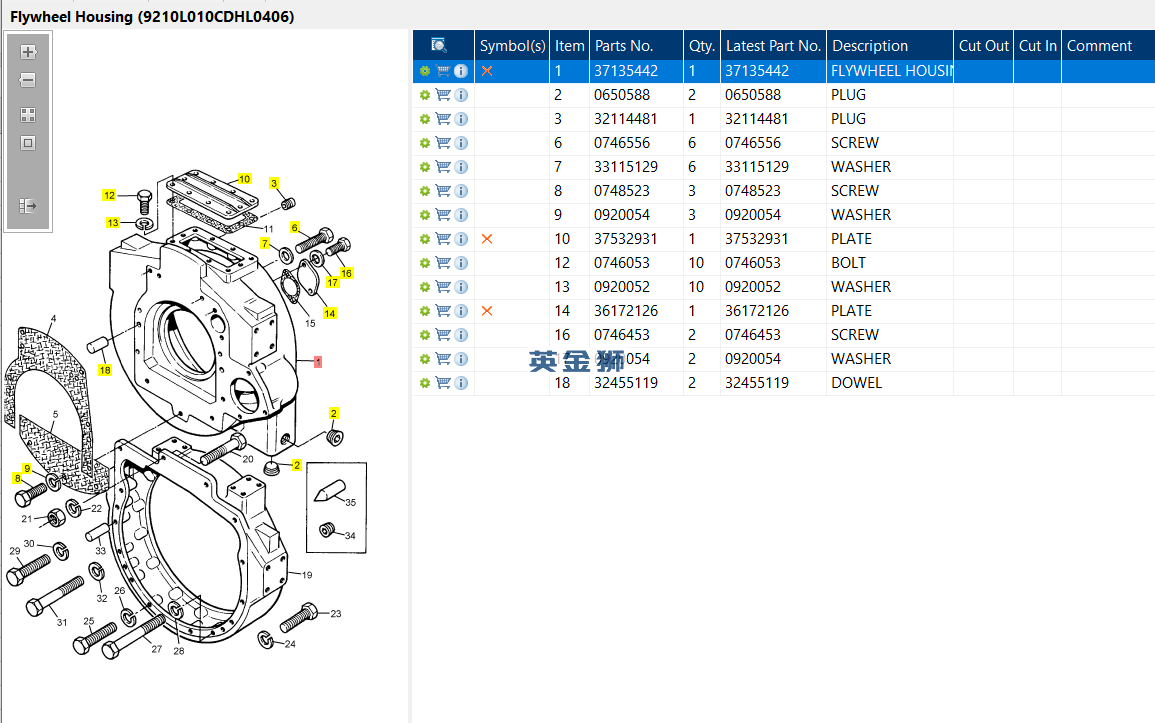Click the Cut Out column header
1155x723 pixels.
(x=983, y=46)
